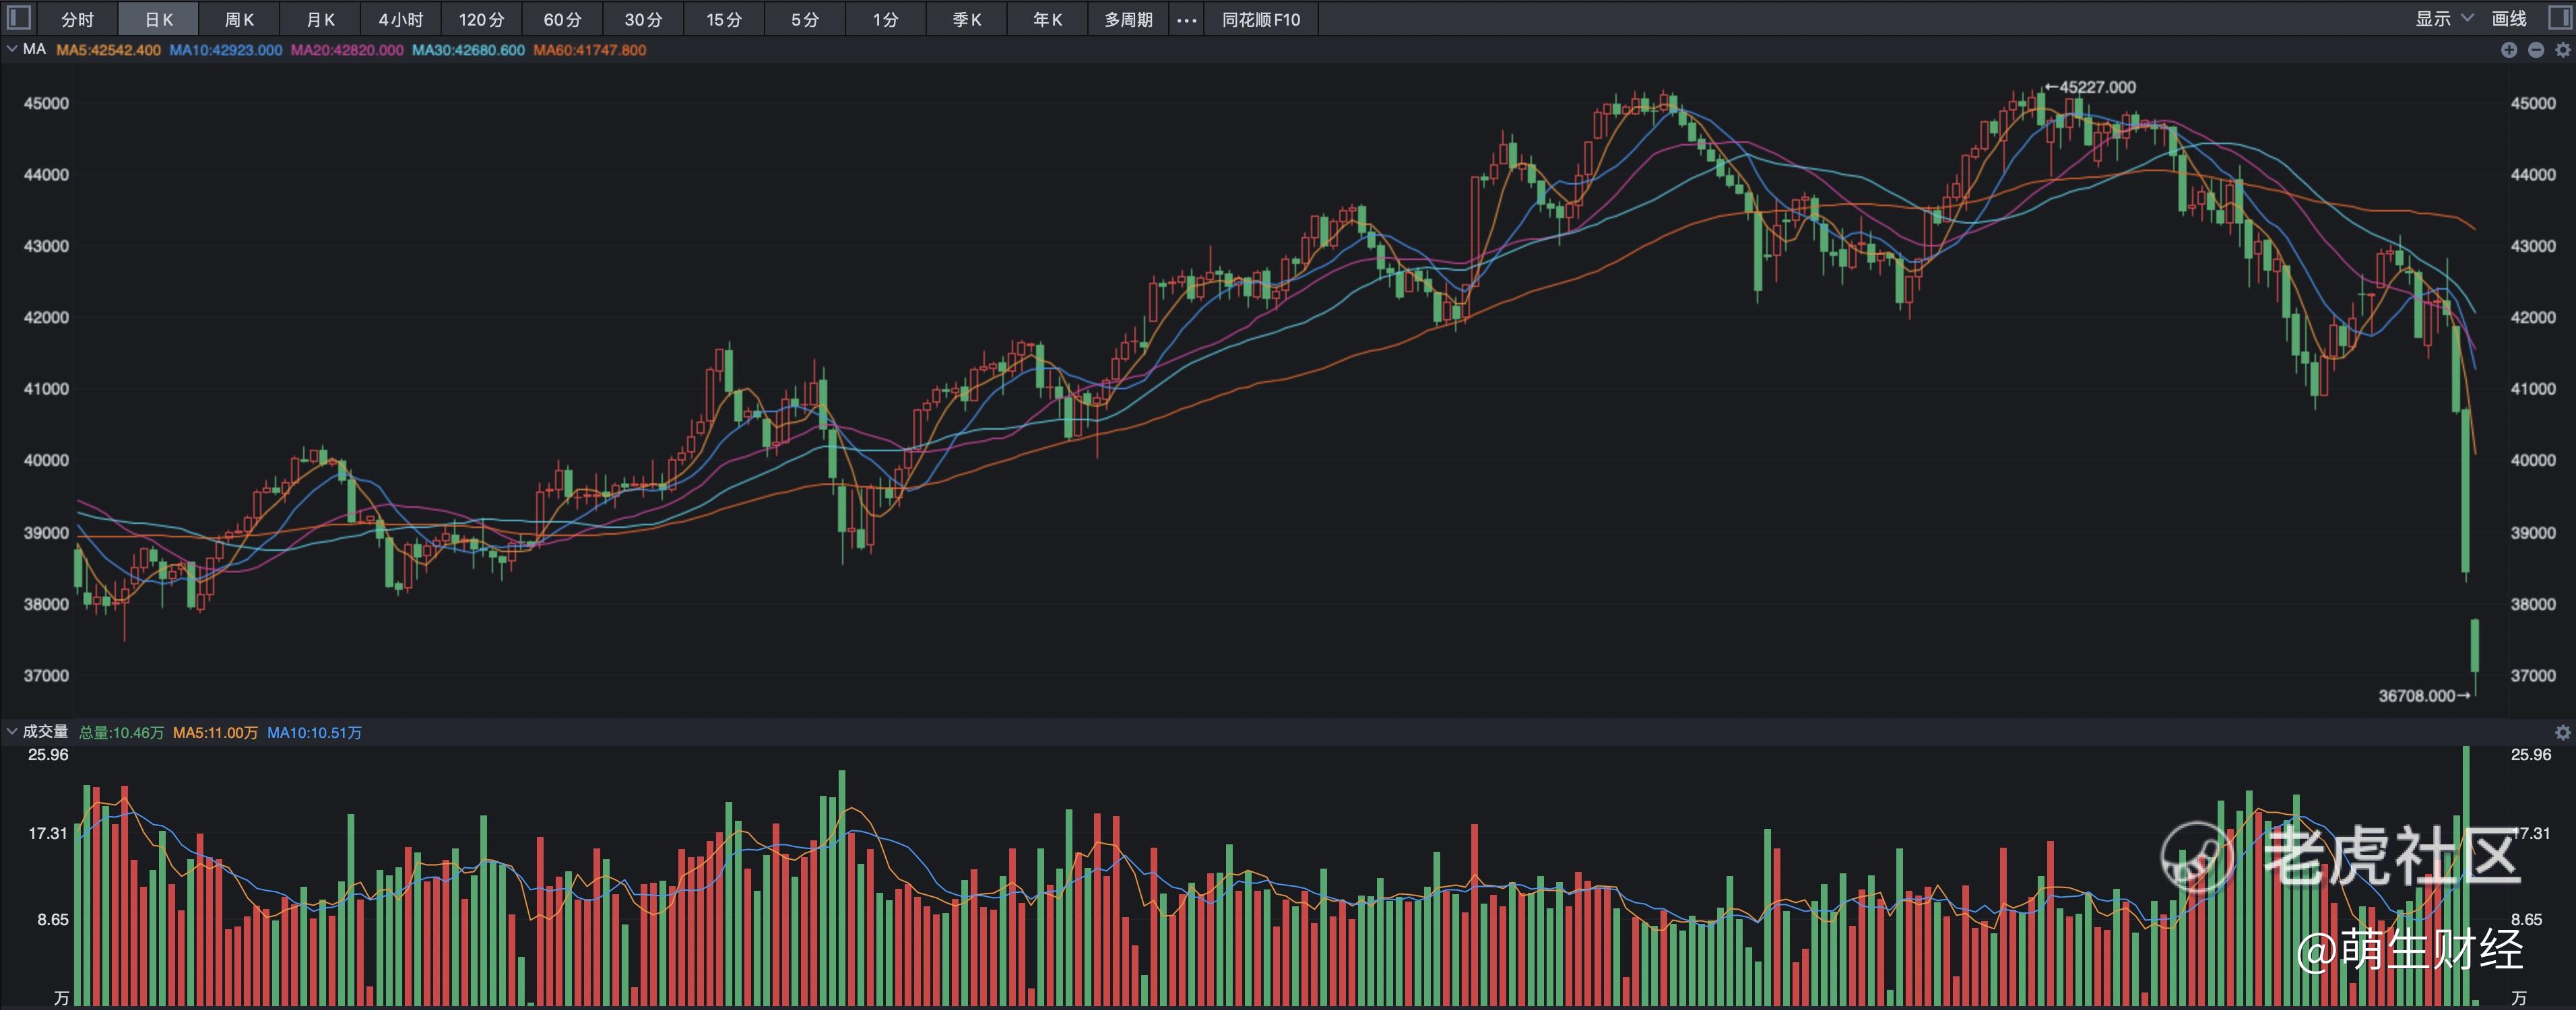2576x1010 pixels.
Task: Collapse the MA indicator chevron
Action: [11, 49]
